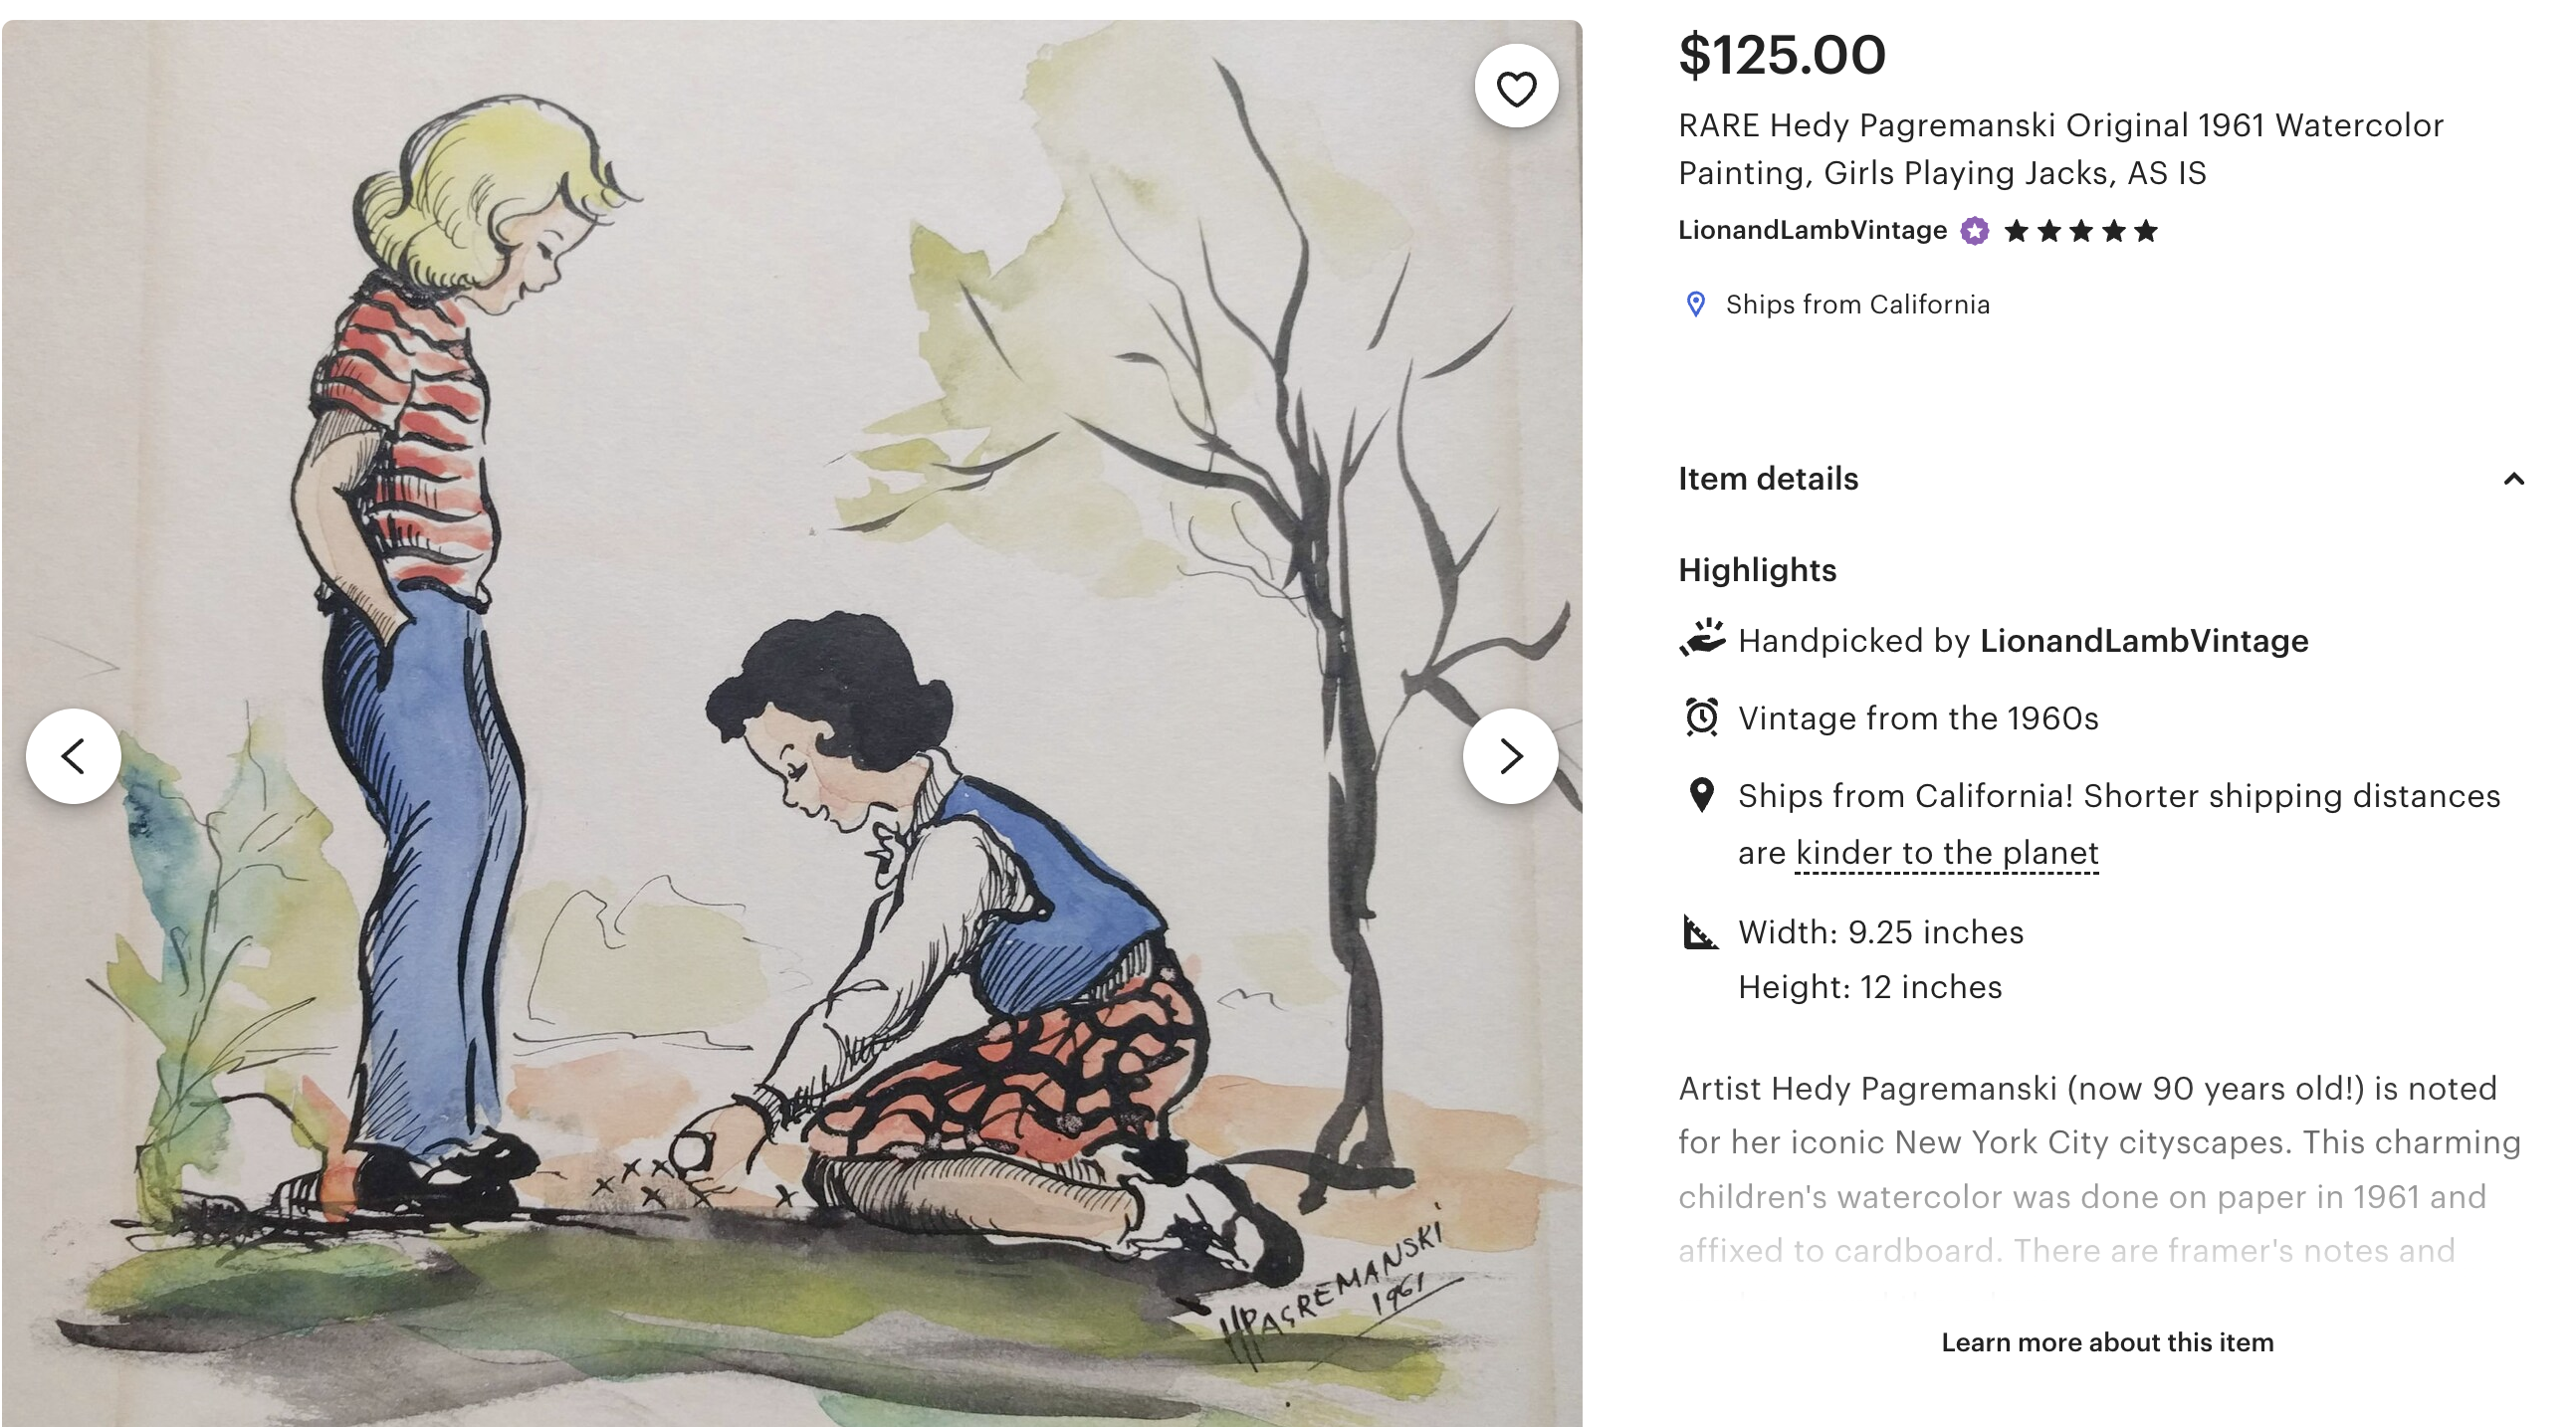Collapse the Item details section
The height and width of the screenshot is (1427, 2576).
click(x=2513, y=479)
